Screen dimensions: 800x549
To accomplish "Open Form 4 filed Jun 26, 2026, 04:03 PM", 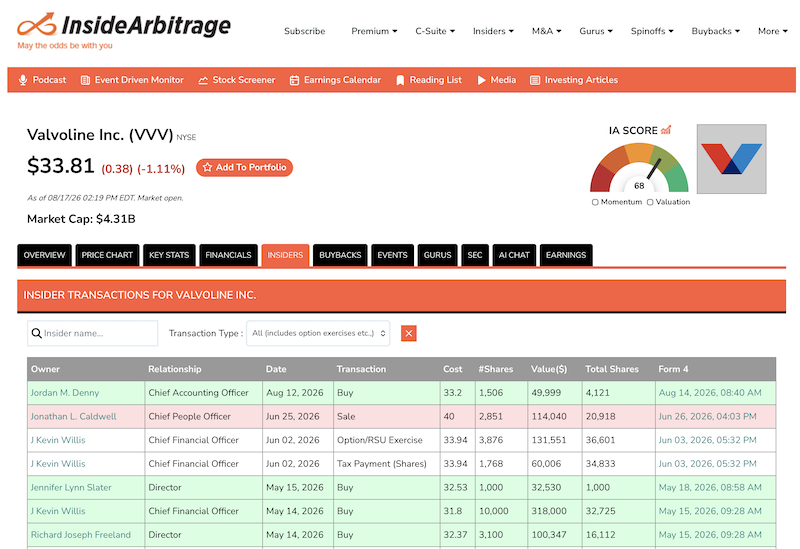I will (707, 416).
